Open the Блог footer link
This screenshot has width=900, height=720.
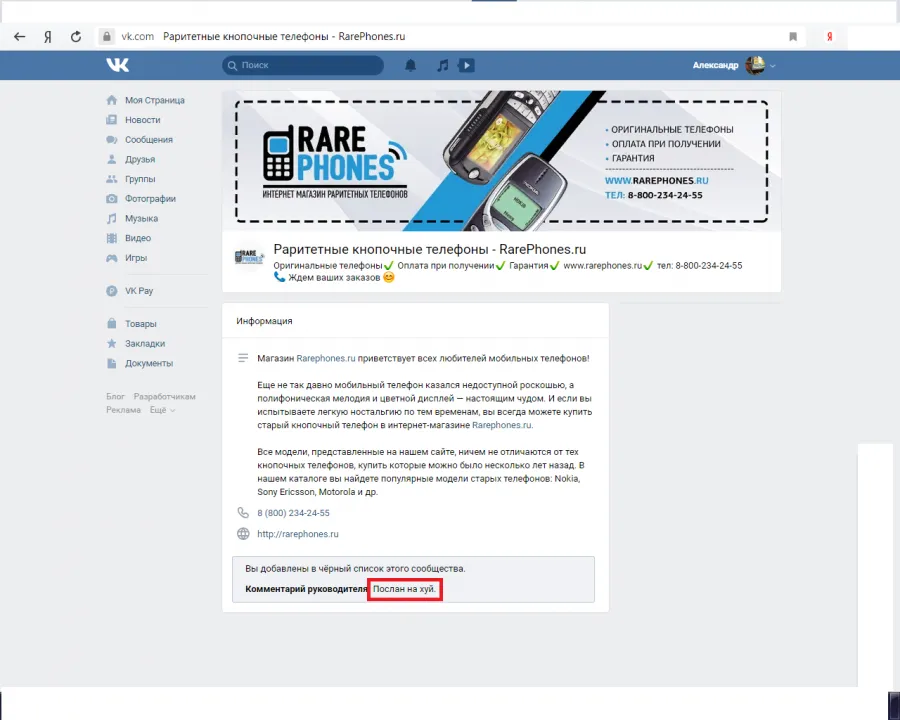click(x=115, y=397)
